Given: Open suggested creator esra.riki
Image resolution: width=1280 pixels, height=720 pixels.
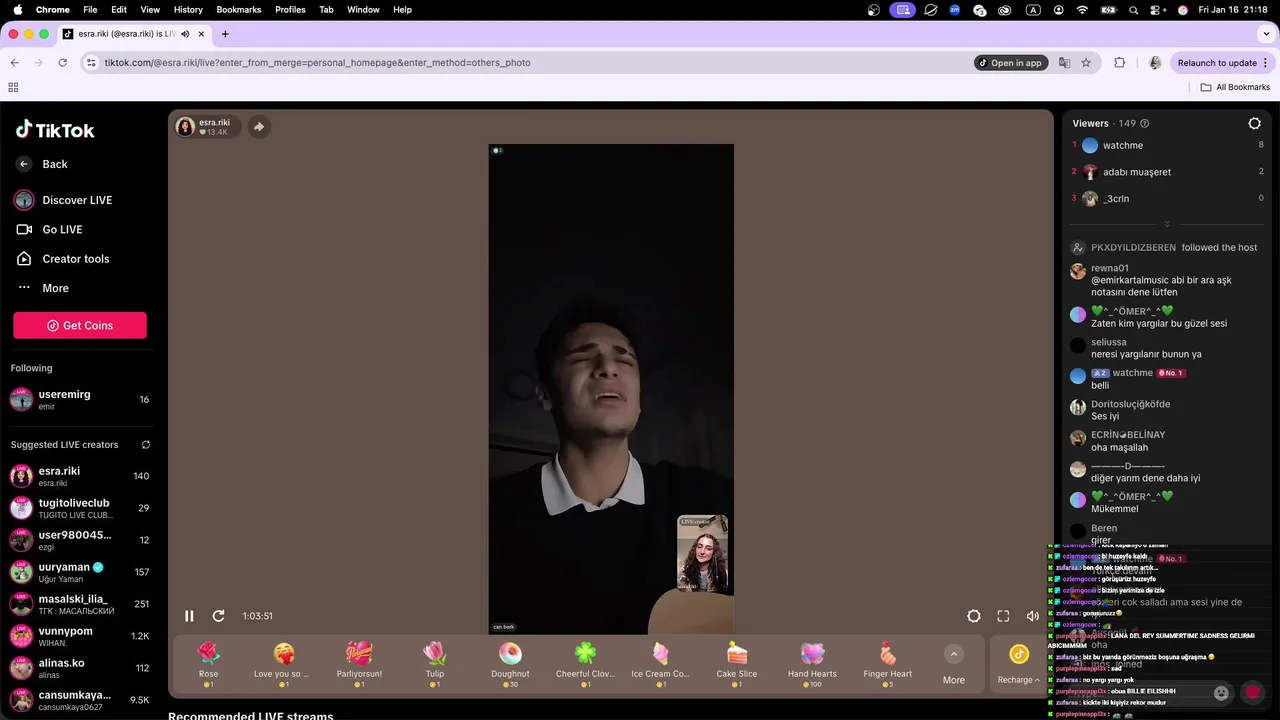Looking at the screenshot, I should (x=80, y=476).
